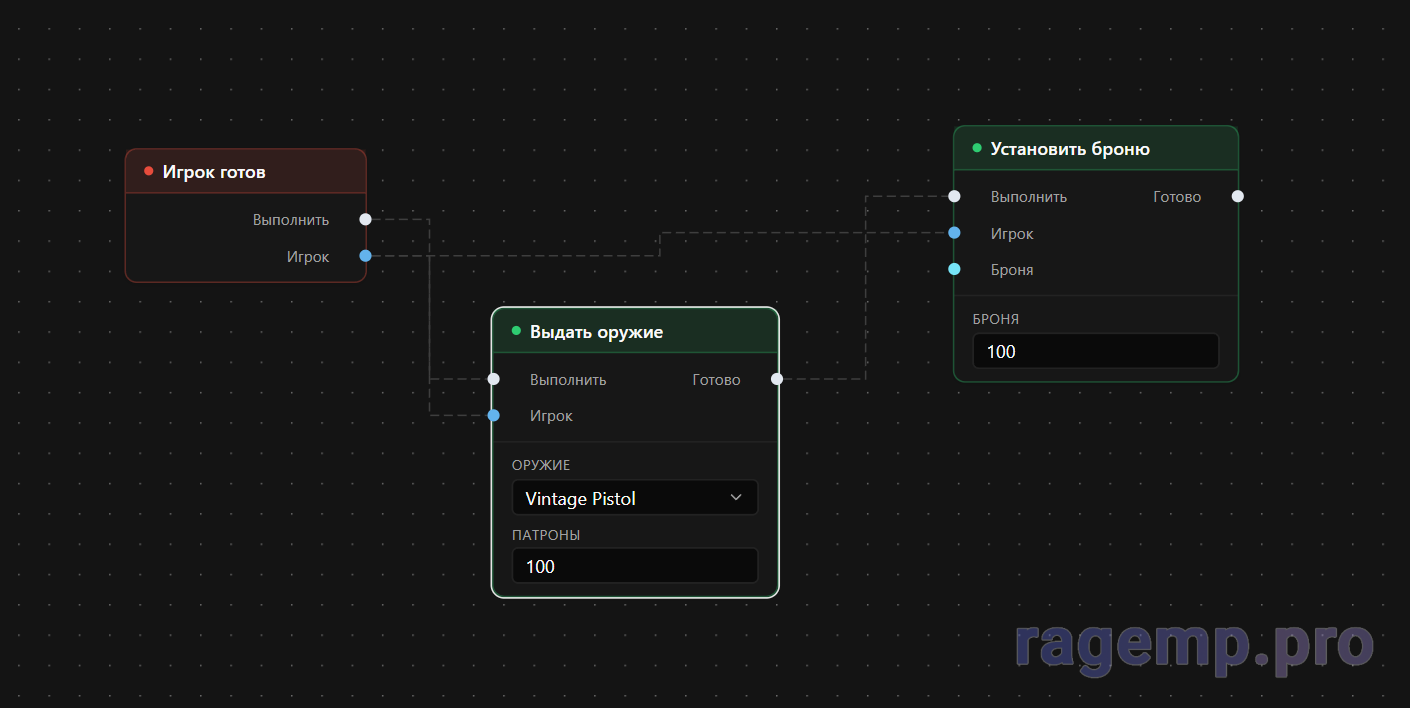Screen dimensions: 1410x708
Task: Click the blue Игрок output port on Игрок готов
Action: [365, 256]
